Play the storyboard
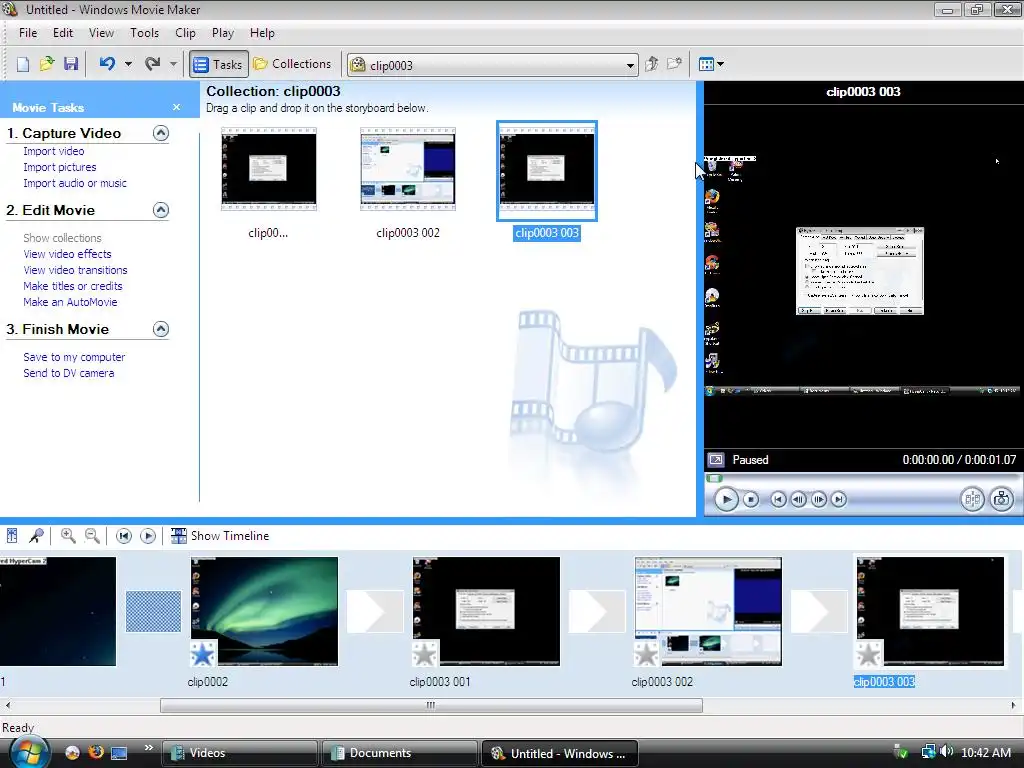Image resolution: width=1024 pixels, height=768 pixels. pyautogui.click(x=148, y=536)
